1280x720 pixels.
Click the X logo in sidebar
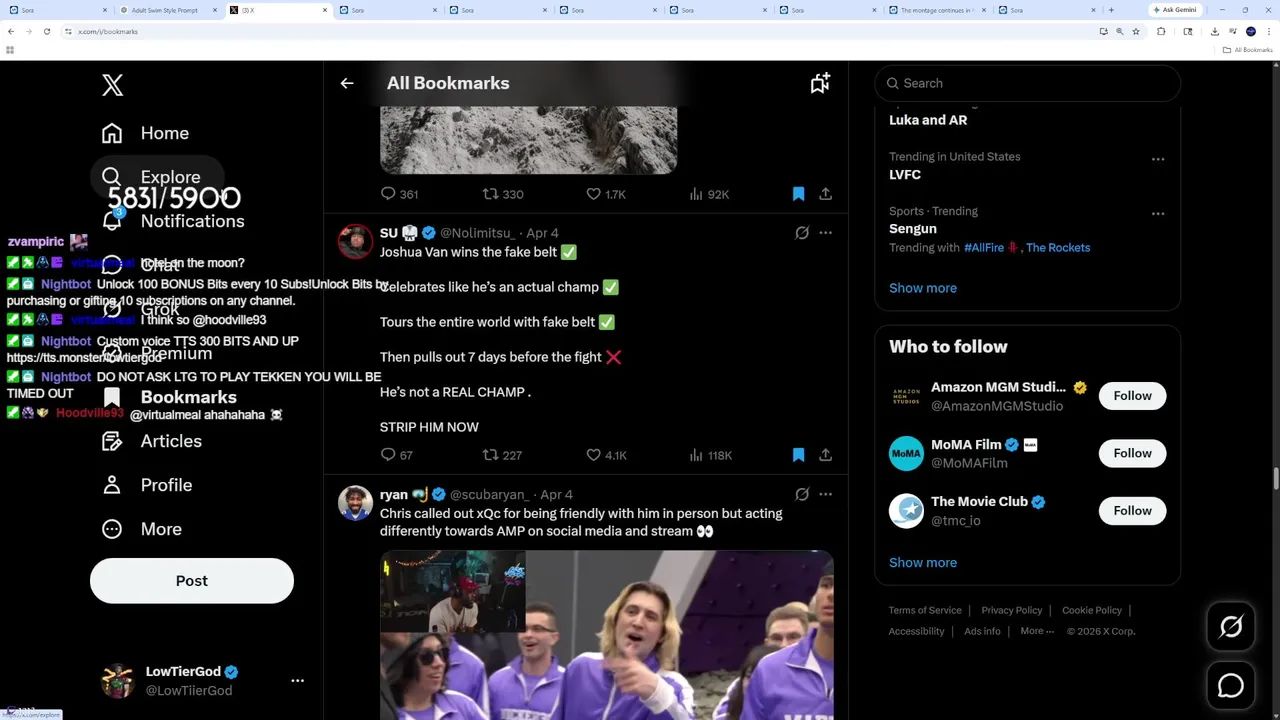112,85
